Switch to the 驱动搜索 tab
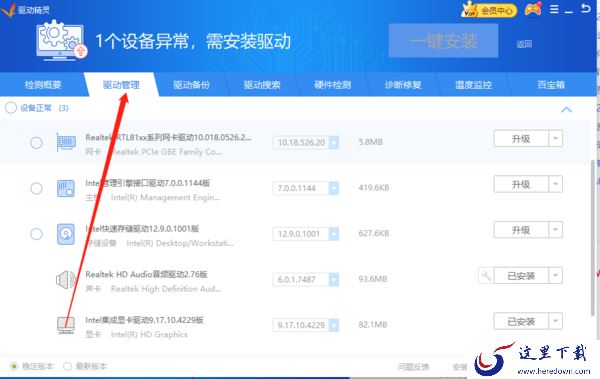600x379 pixels. (262, 85)
